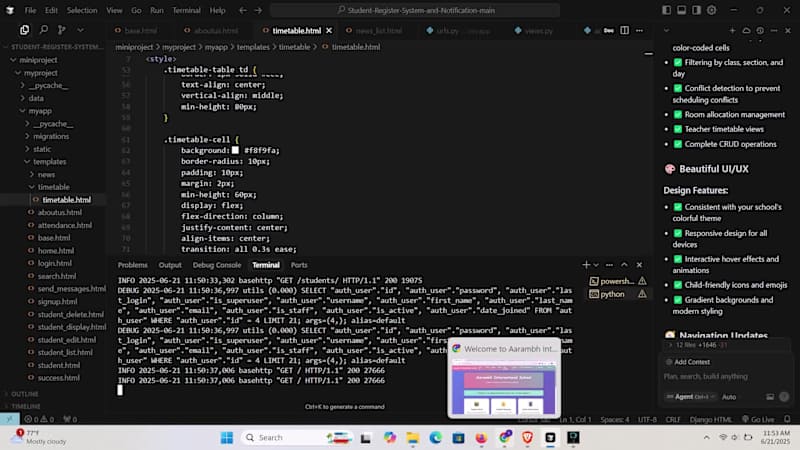Viewport: 800px width, 450px height.
Task: Expand the migrations folder
Action: coord(51,136)
